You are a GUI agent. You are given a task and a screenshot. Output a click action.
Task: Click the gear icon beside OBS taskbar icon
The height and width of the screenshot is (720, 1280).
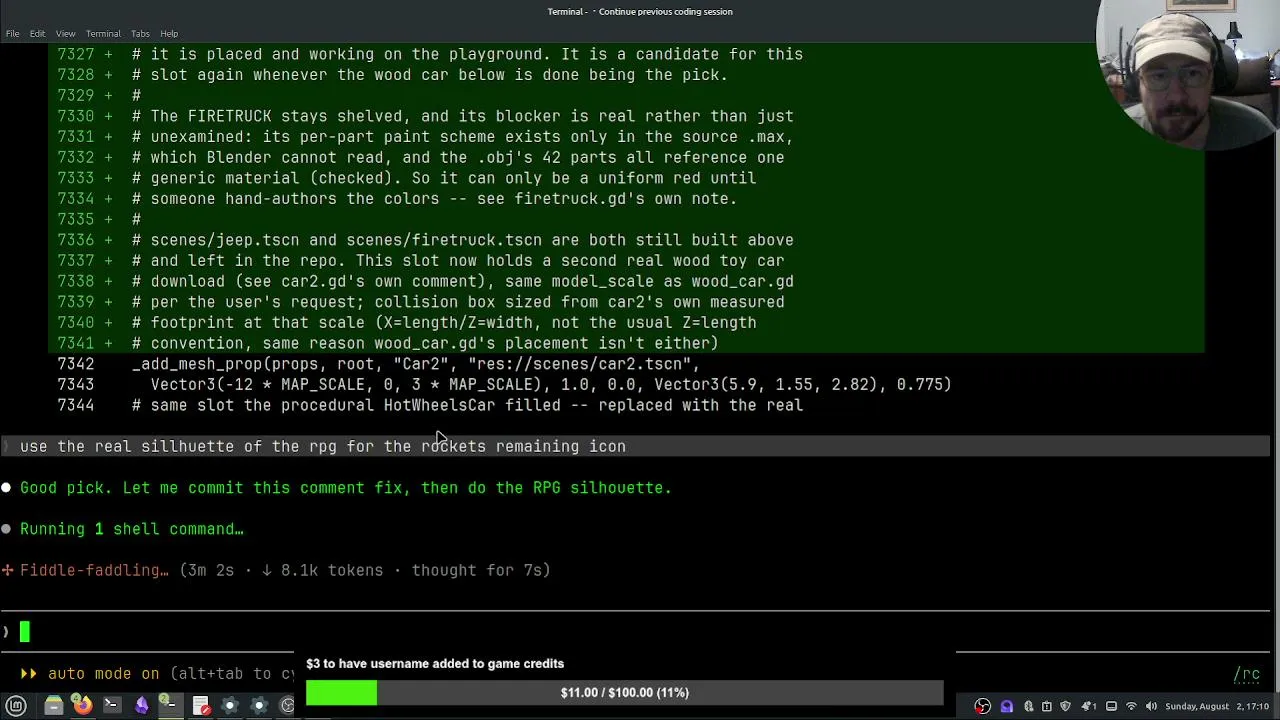click(x=259, y=706)
